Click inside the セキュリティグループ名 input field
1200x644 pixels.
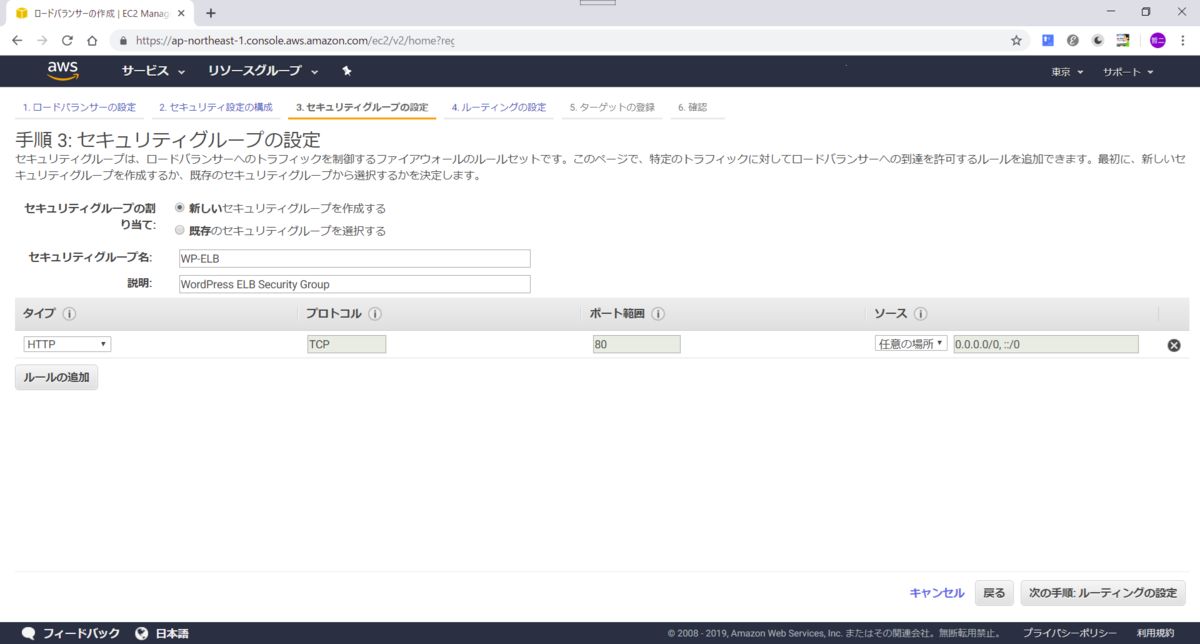coord(353,259)
